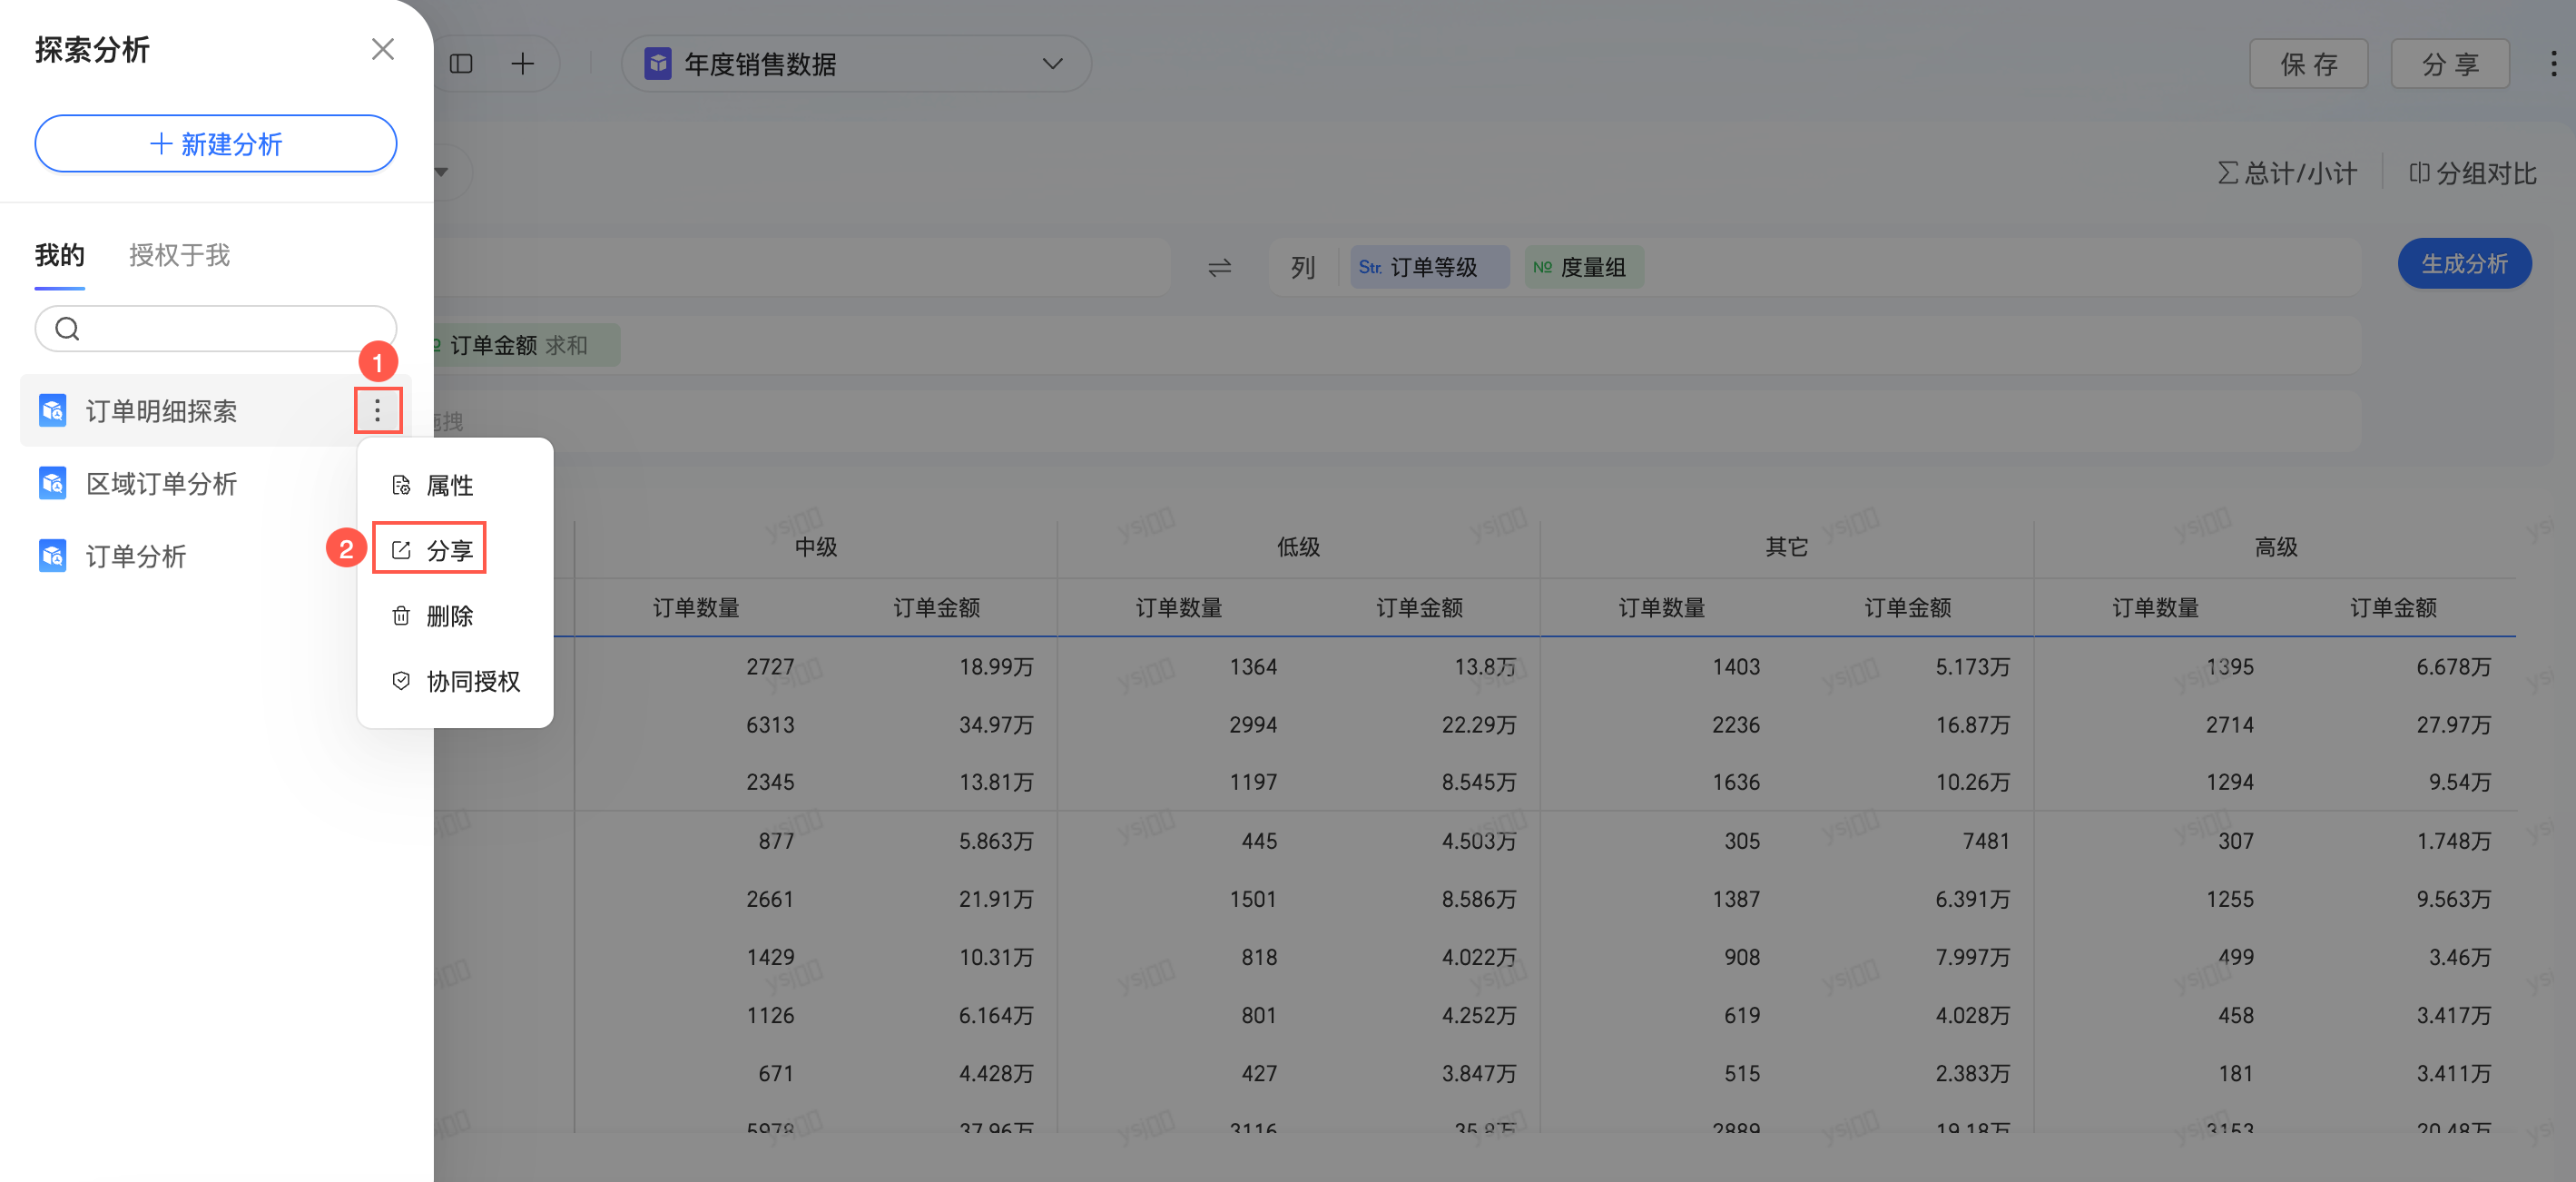Click the 分组对比 option

click(2472, 173)
